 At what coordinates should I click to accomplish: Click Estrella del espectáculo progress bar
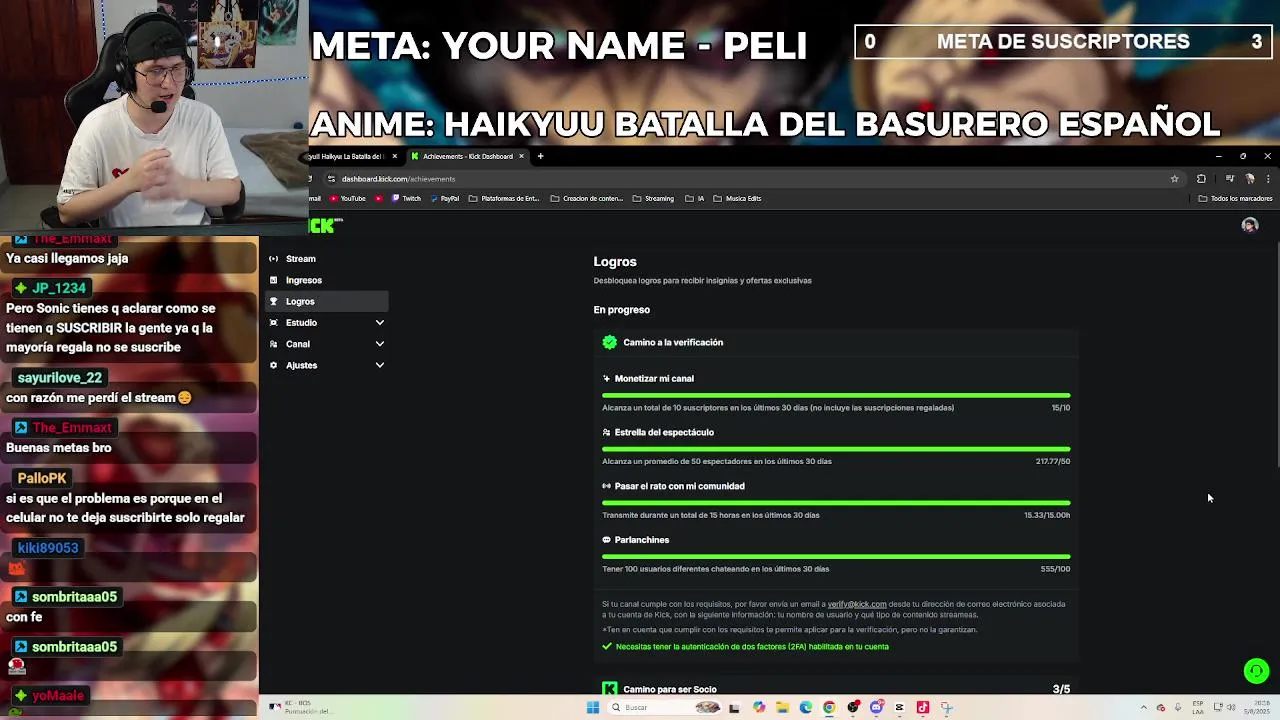pyautogui.click(x=836, y=449)
